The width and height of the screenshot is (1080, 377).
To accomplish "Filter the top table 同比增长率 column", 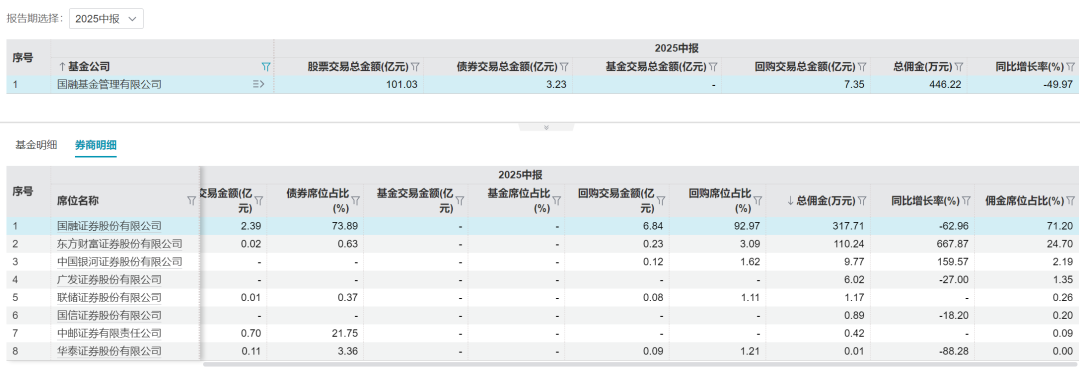I will [1071, 67].
